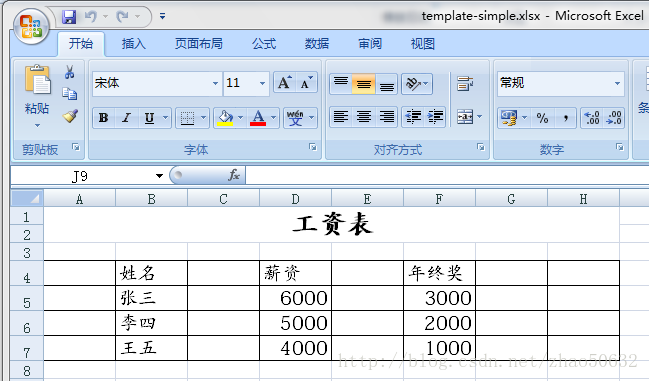This screenshot has height=381, width=649.
Task: Decrease font size with small A
Action: (307, 83)
